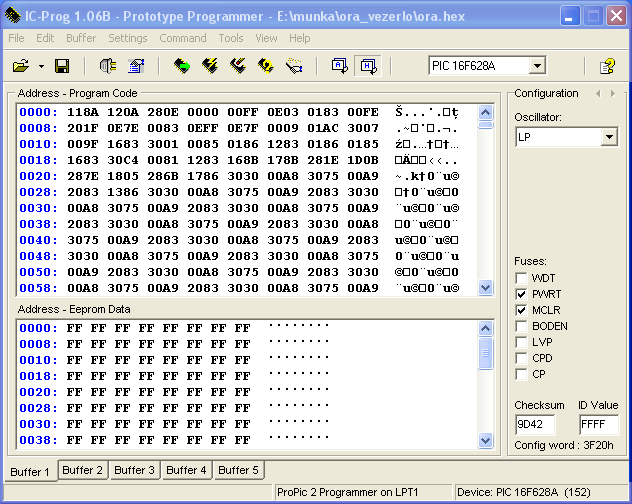
Task: Uncheck the MCLR fuse
Action: point(521,310)
